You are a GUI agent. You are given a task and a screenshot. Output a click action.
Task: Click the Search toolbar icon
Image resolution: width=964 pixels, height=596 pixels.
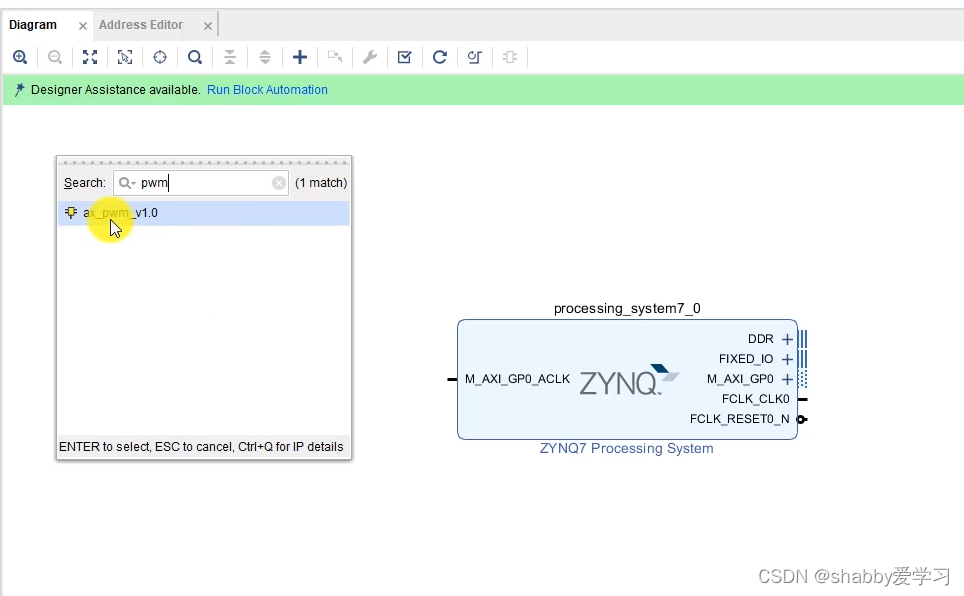(195, 57)
